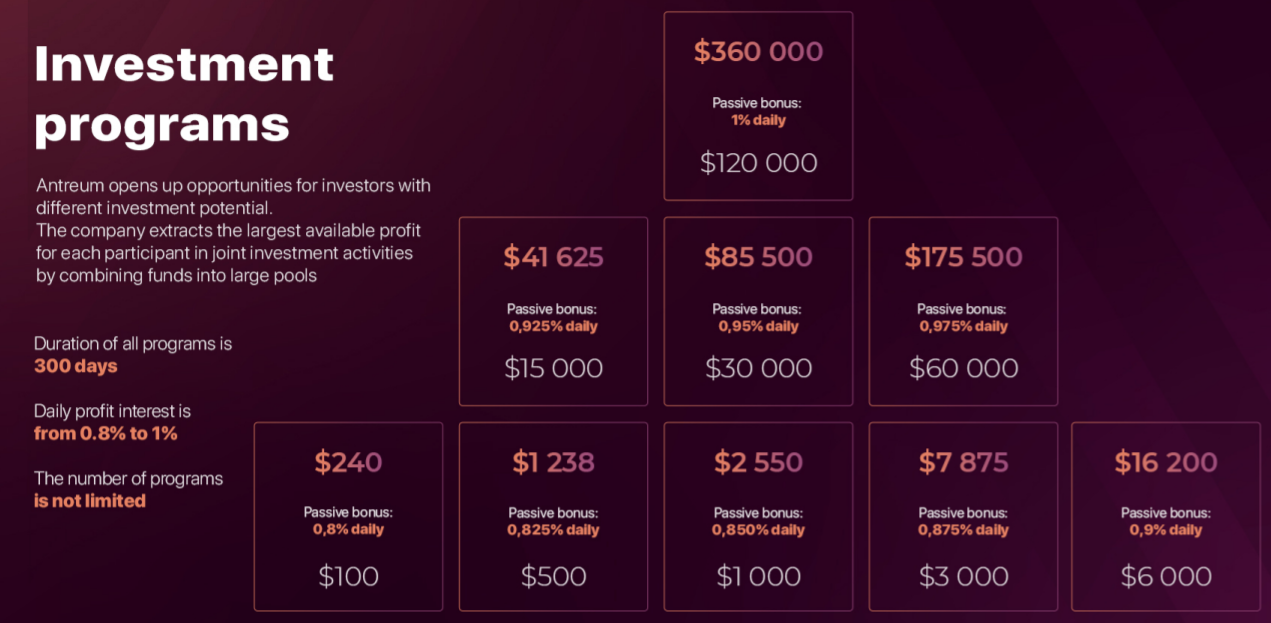Select the $15 000 program card

553,311
